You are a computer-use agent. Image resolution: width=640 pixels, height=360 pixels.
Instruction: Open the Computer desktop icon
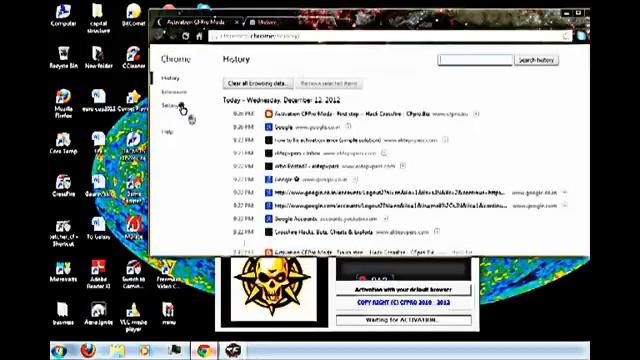tap(63, 16)
